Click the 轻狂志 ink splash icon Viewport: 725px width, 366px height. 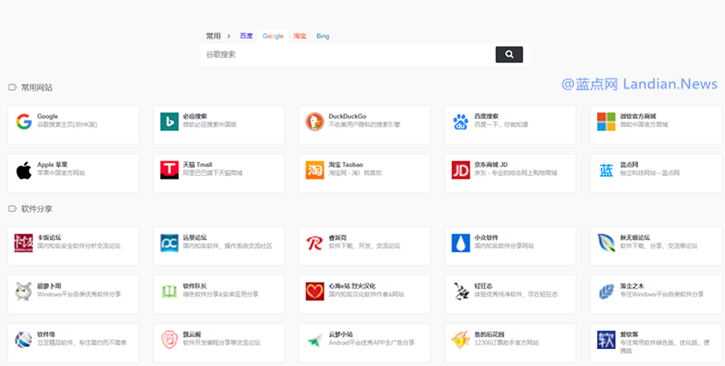click(461, 292)
